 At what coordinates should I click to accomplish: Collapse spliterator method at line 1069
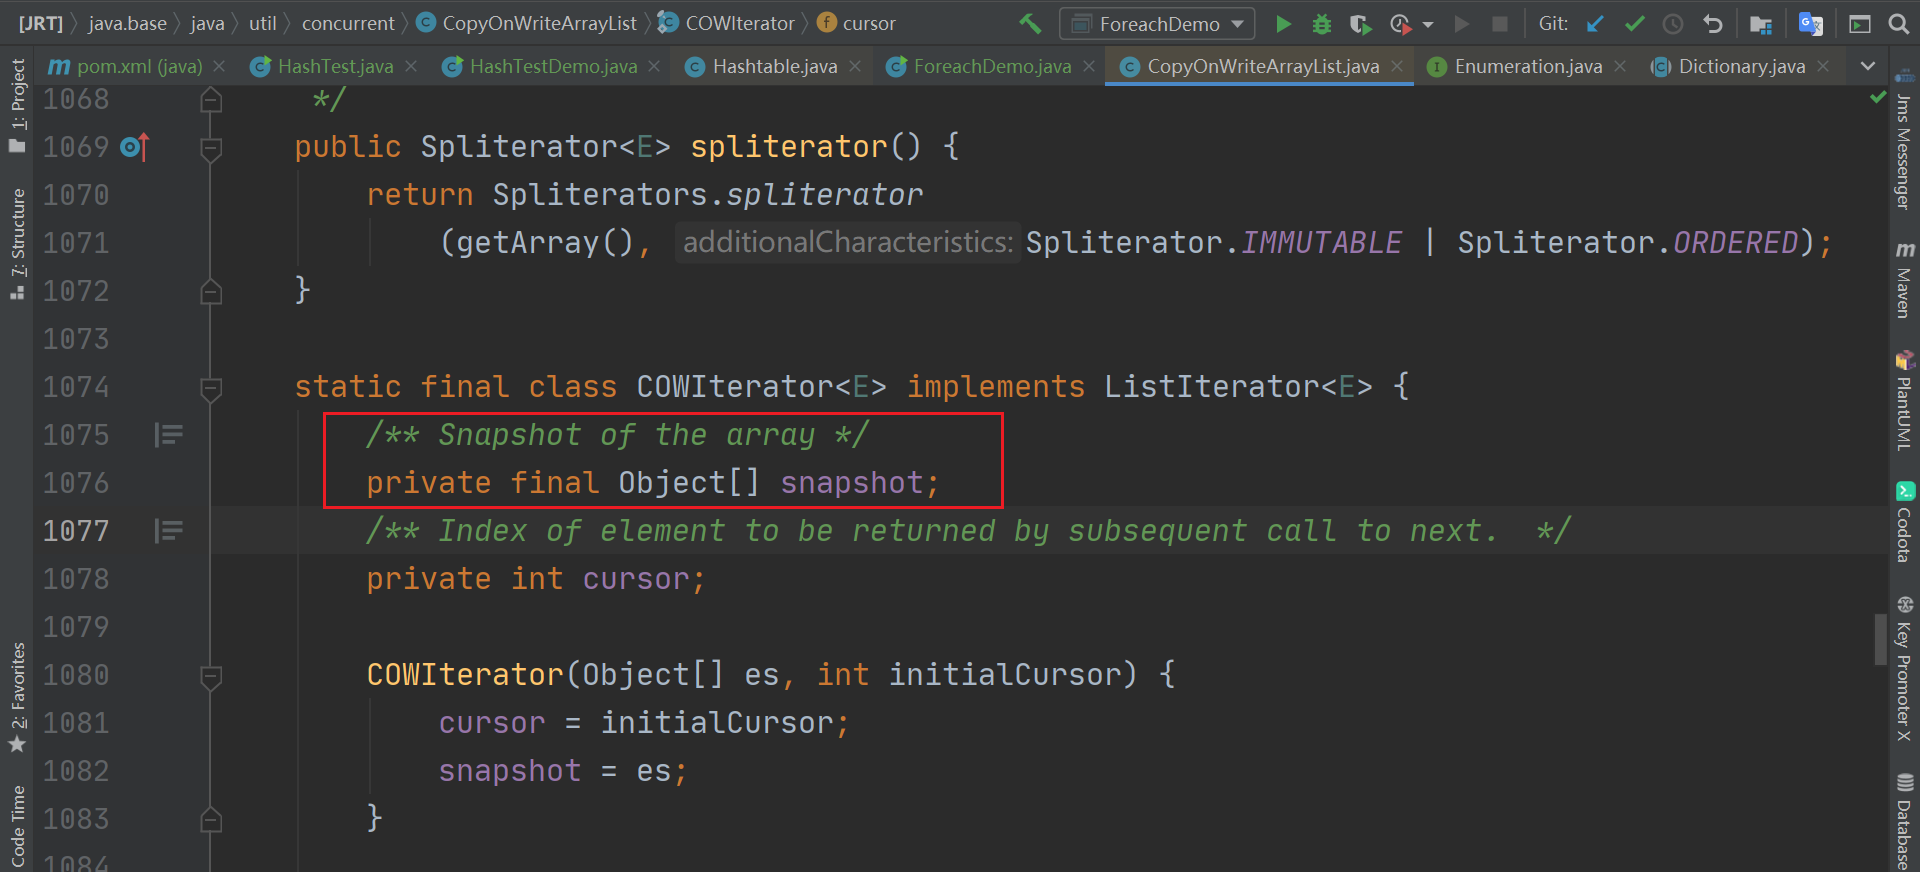[211, 148]
